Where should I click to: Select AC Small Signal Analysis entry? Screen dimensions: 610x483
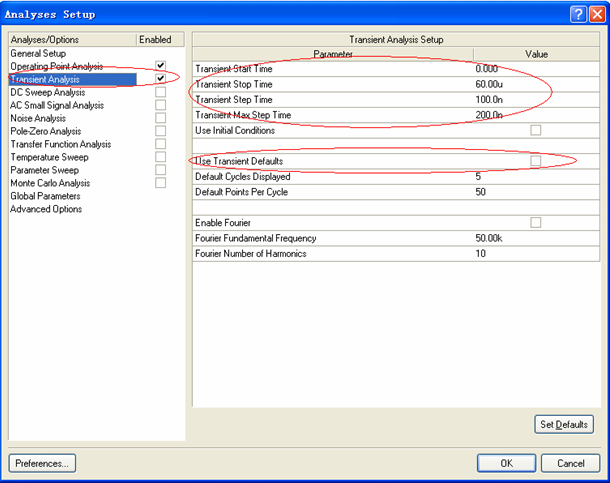[x=57, y=105]
